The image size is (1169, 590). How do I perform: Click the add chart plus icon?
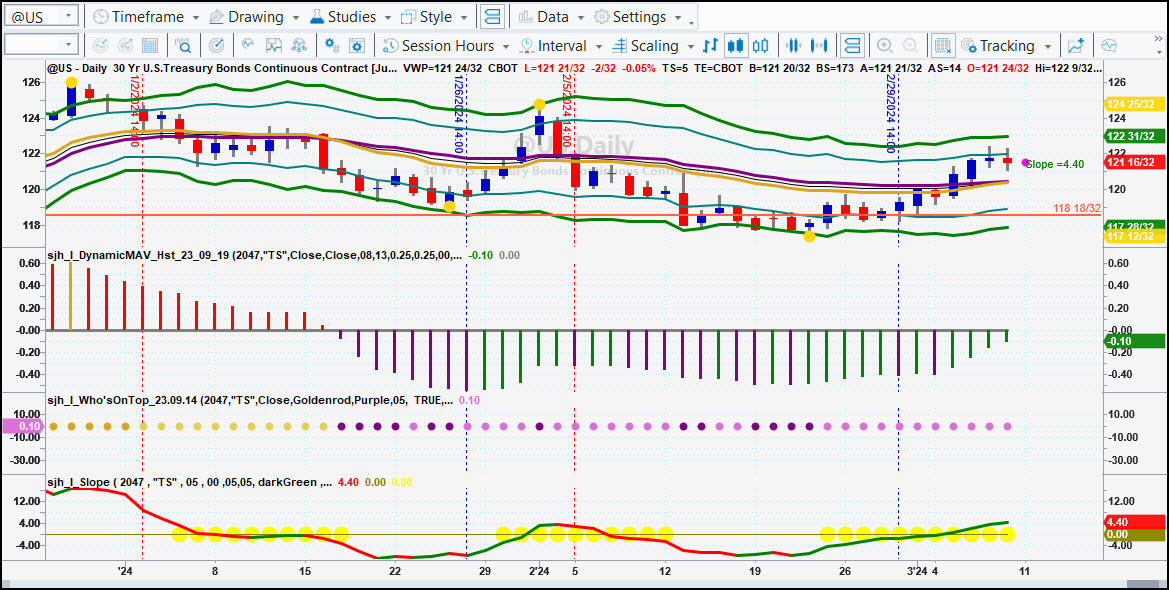click(1076, 45)
